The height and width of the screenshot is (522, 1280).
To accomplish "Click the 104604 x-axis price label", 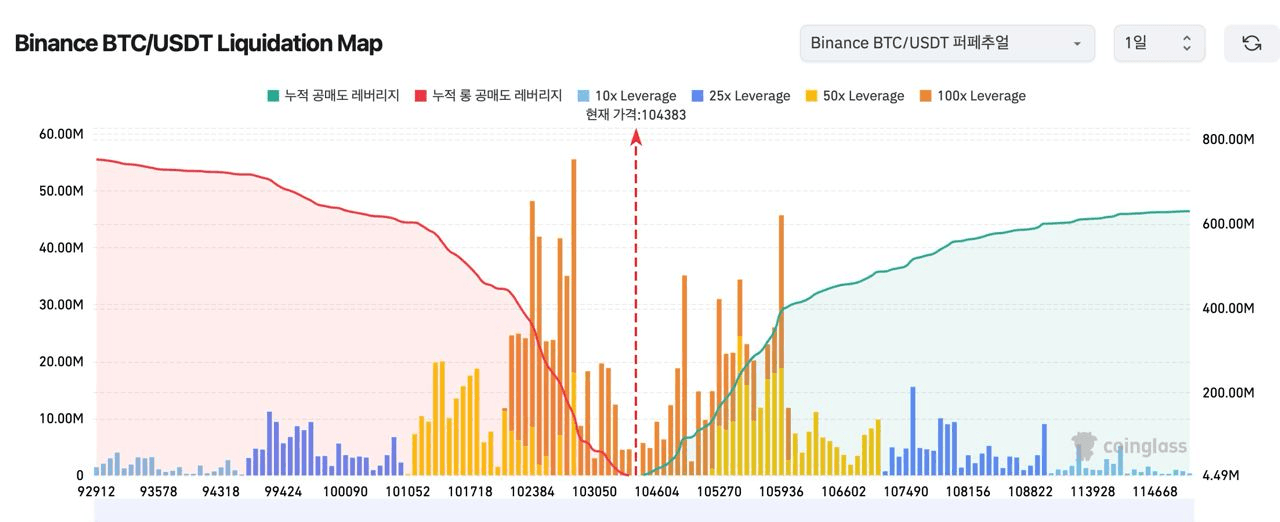I will [x=658, y=491].
